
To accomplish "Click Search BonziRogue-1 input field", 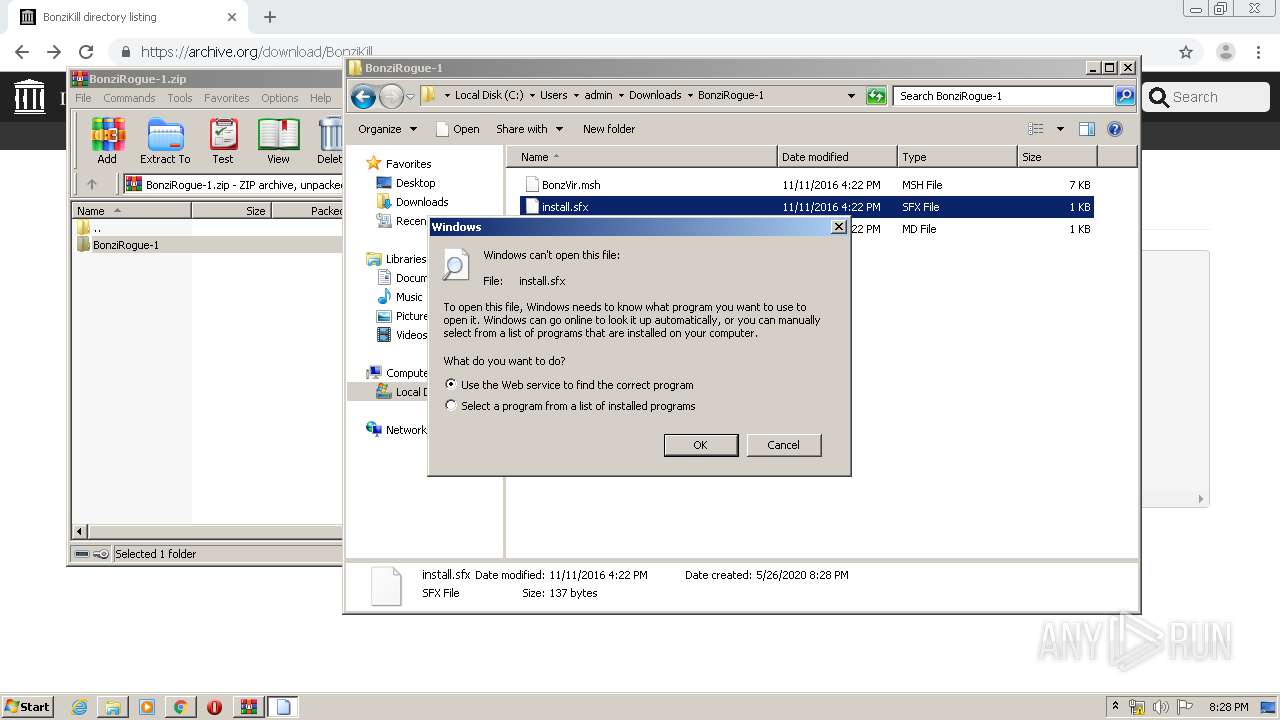I will (1003, 96).
